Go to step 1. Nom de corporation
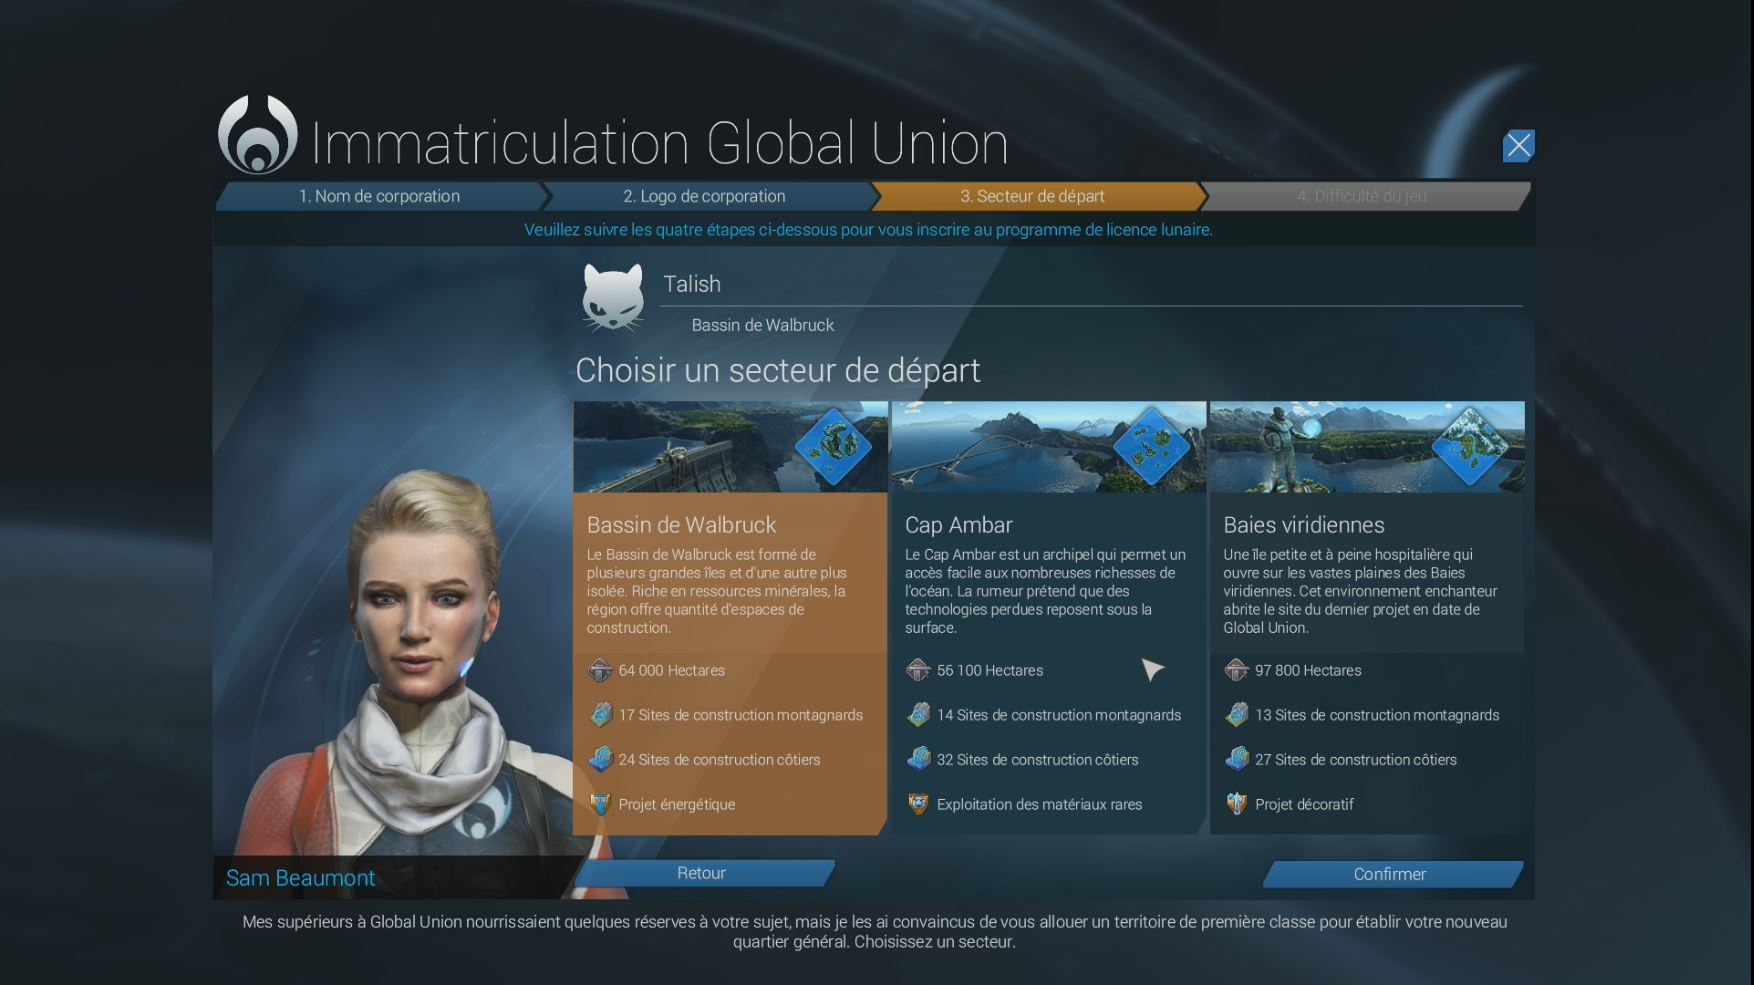 pyautogui.click(x=379, y=196)
